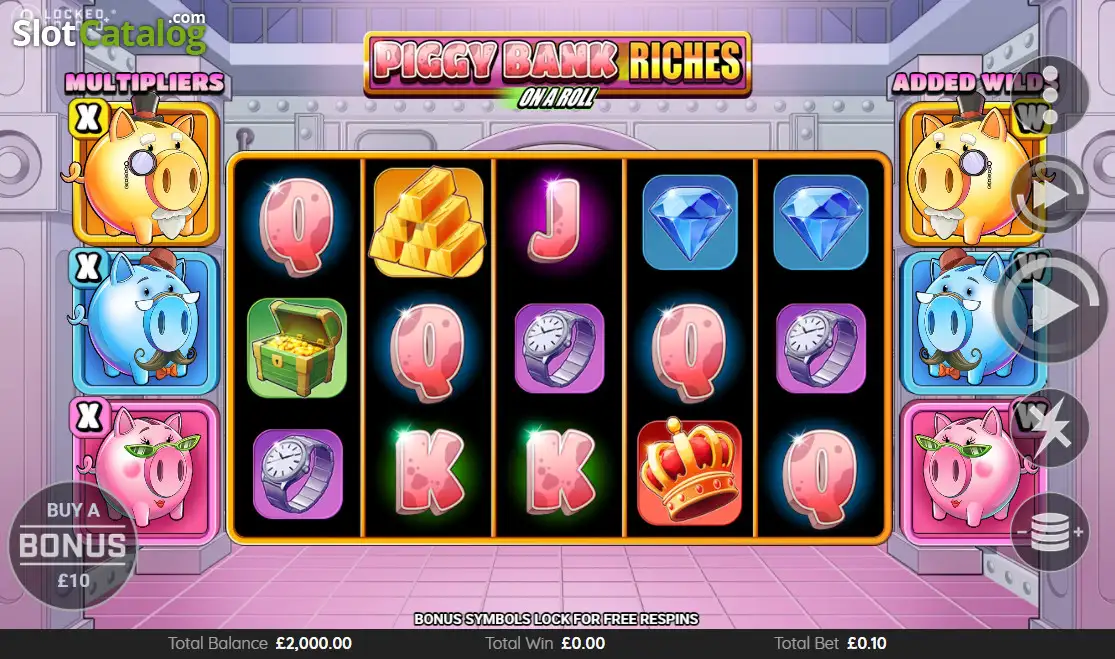The height and width of the screenshot is (659, 1115).
Task: Click the Buy a Bonus £10 button
Action: coord(73,545)
